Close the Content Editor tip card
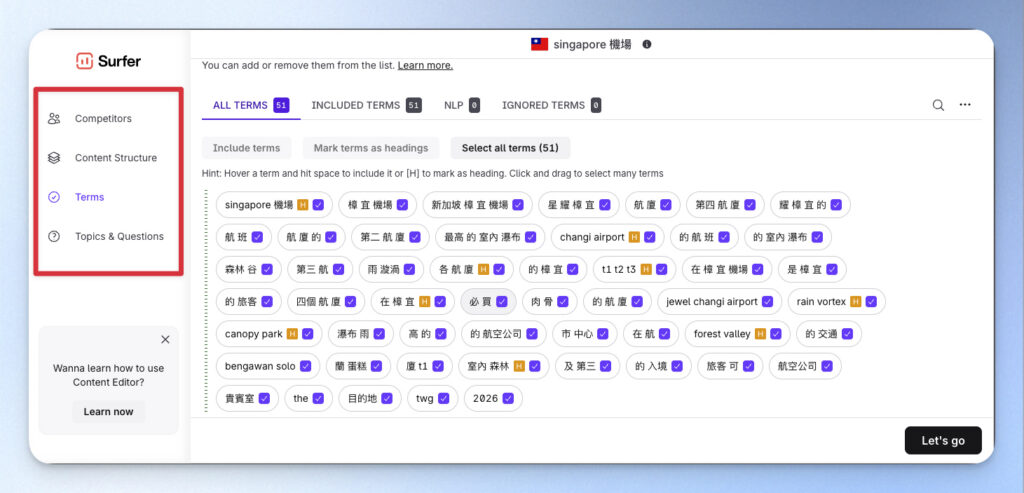 pos(165,340)
